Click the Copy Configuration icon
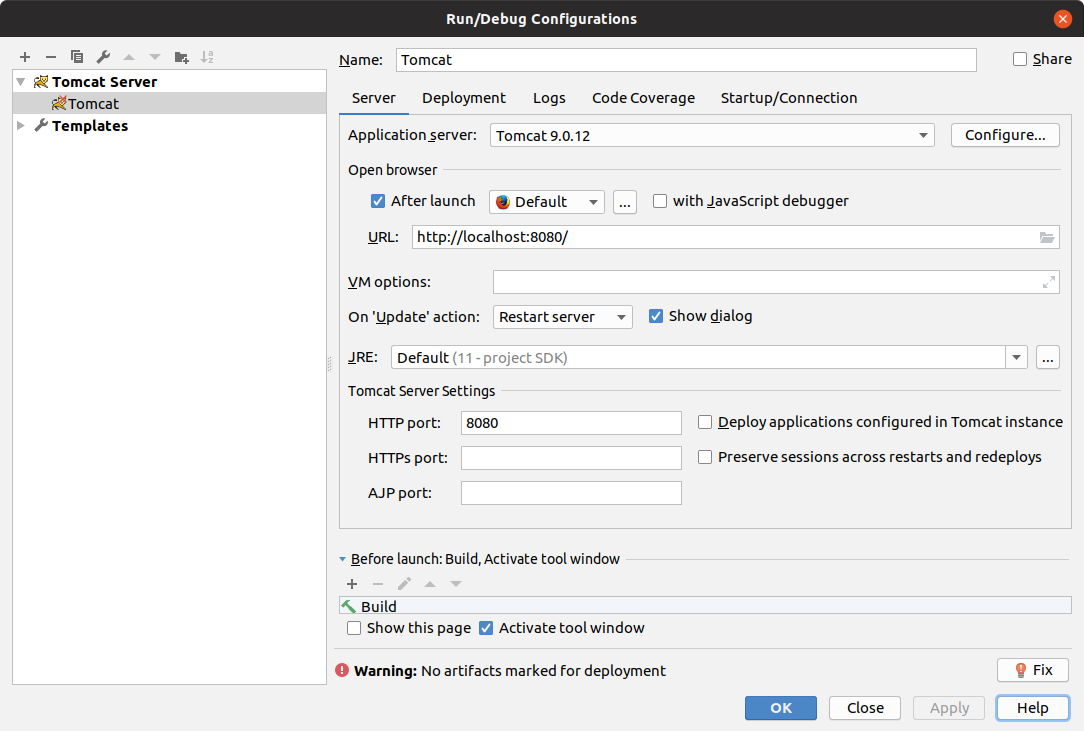 pos(77,57)
